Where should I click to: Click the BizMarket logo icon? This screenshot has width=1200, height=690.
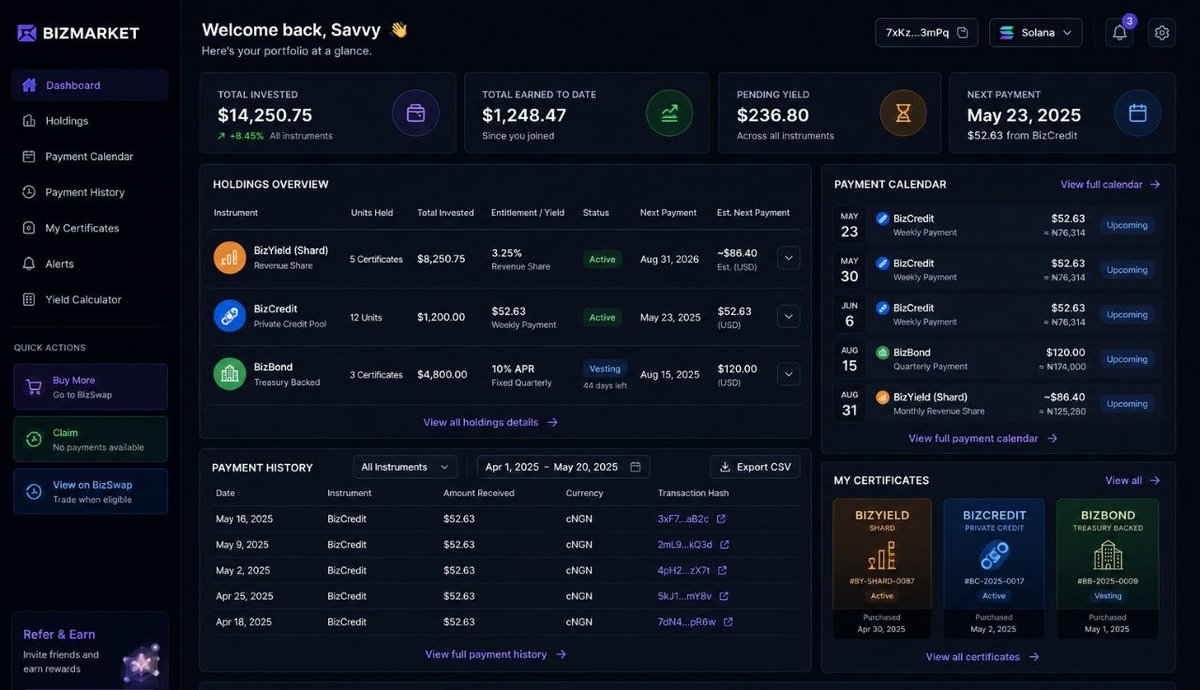tap(27, 33)
